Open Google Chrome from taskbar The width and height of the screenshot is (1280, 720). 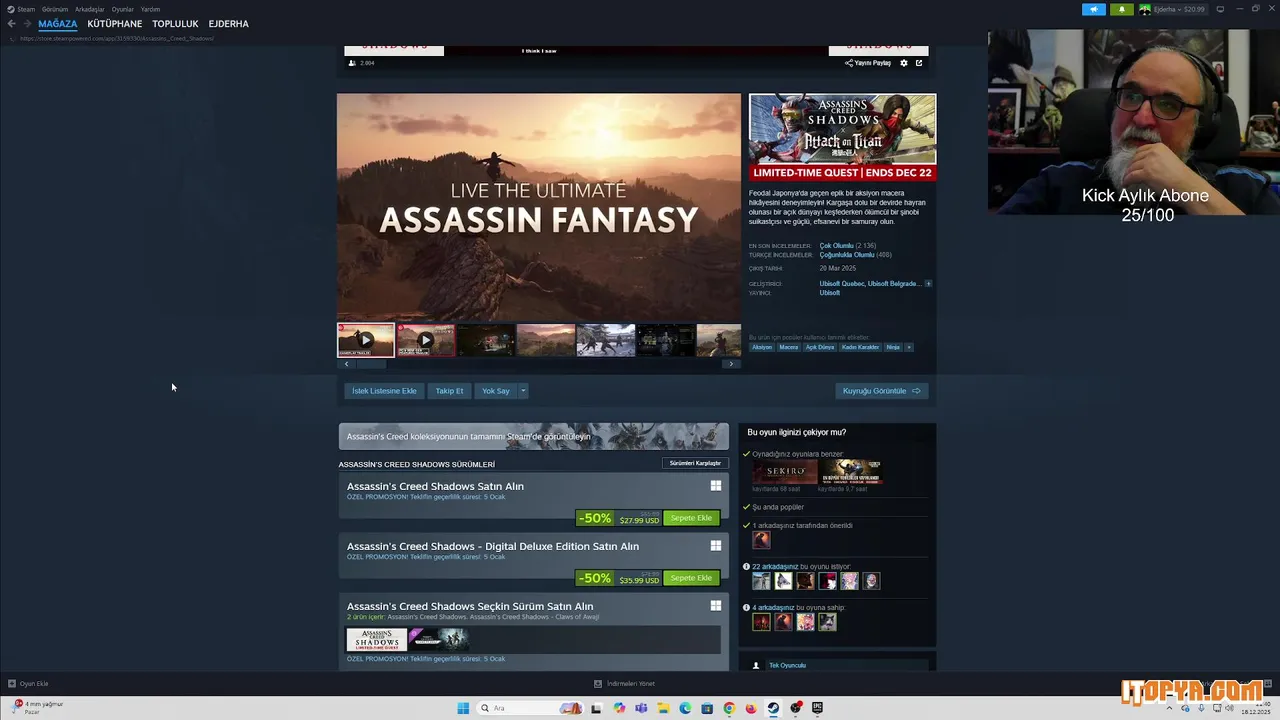click(729, 708)
